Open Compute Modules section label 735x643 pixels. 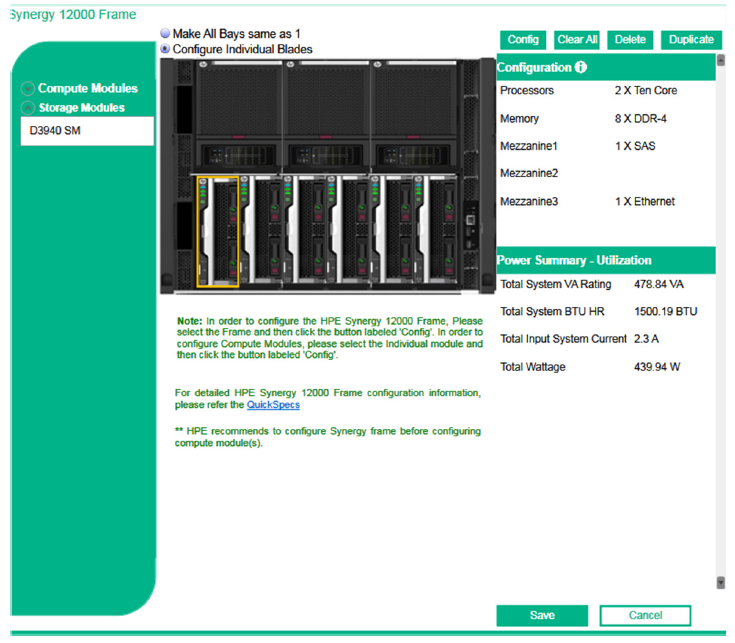pos(88,89)
